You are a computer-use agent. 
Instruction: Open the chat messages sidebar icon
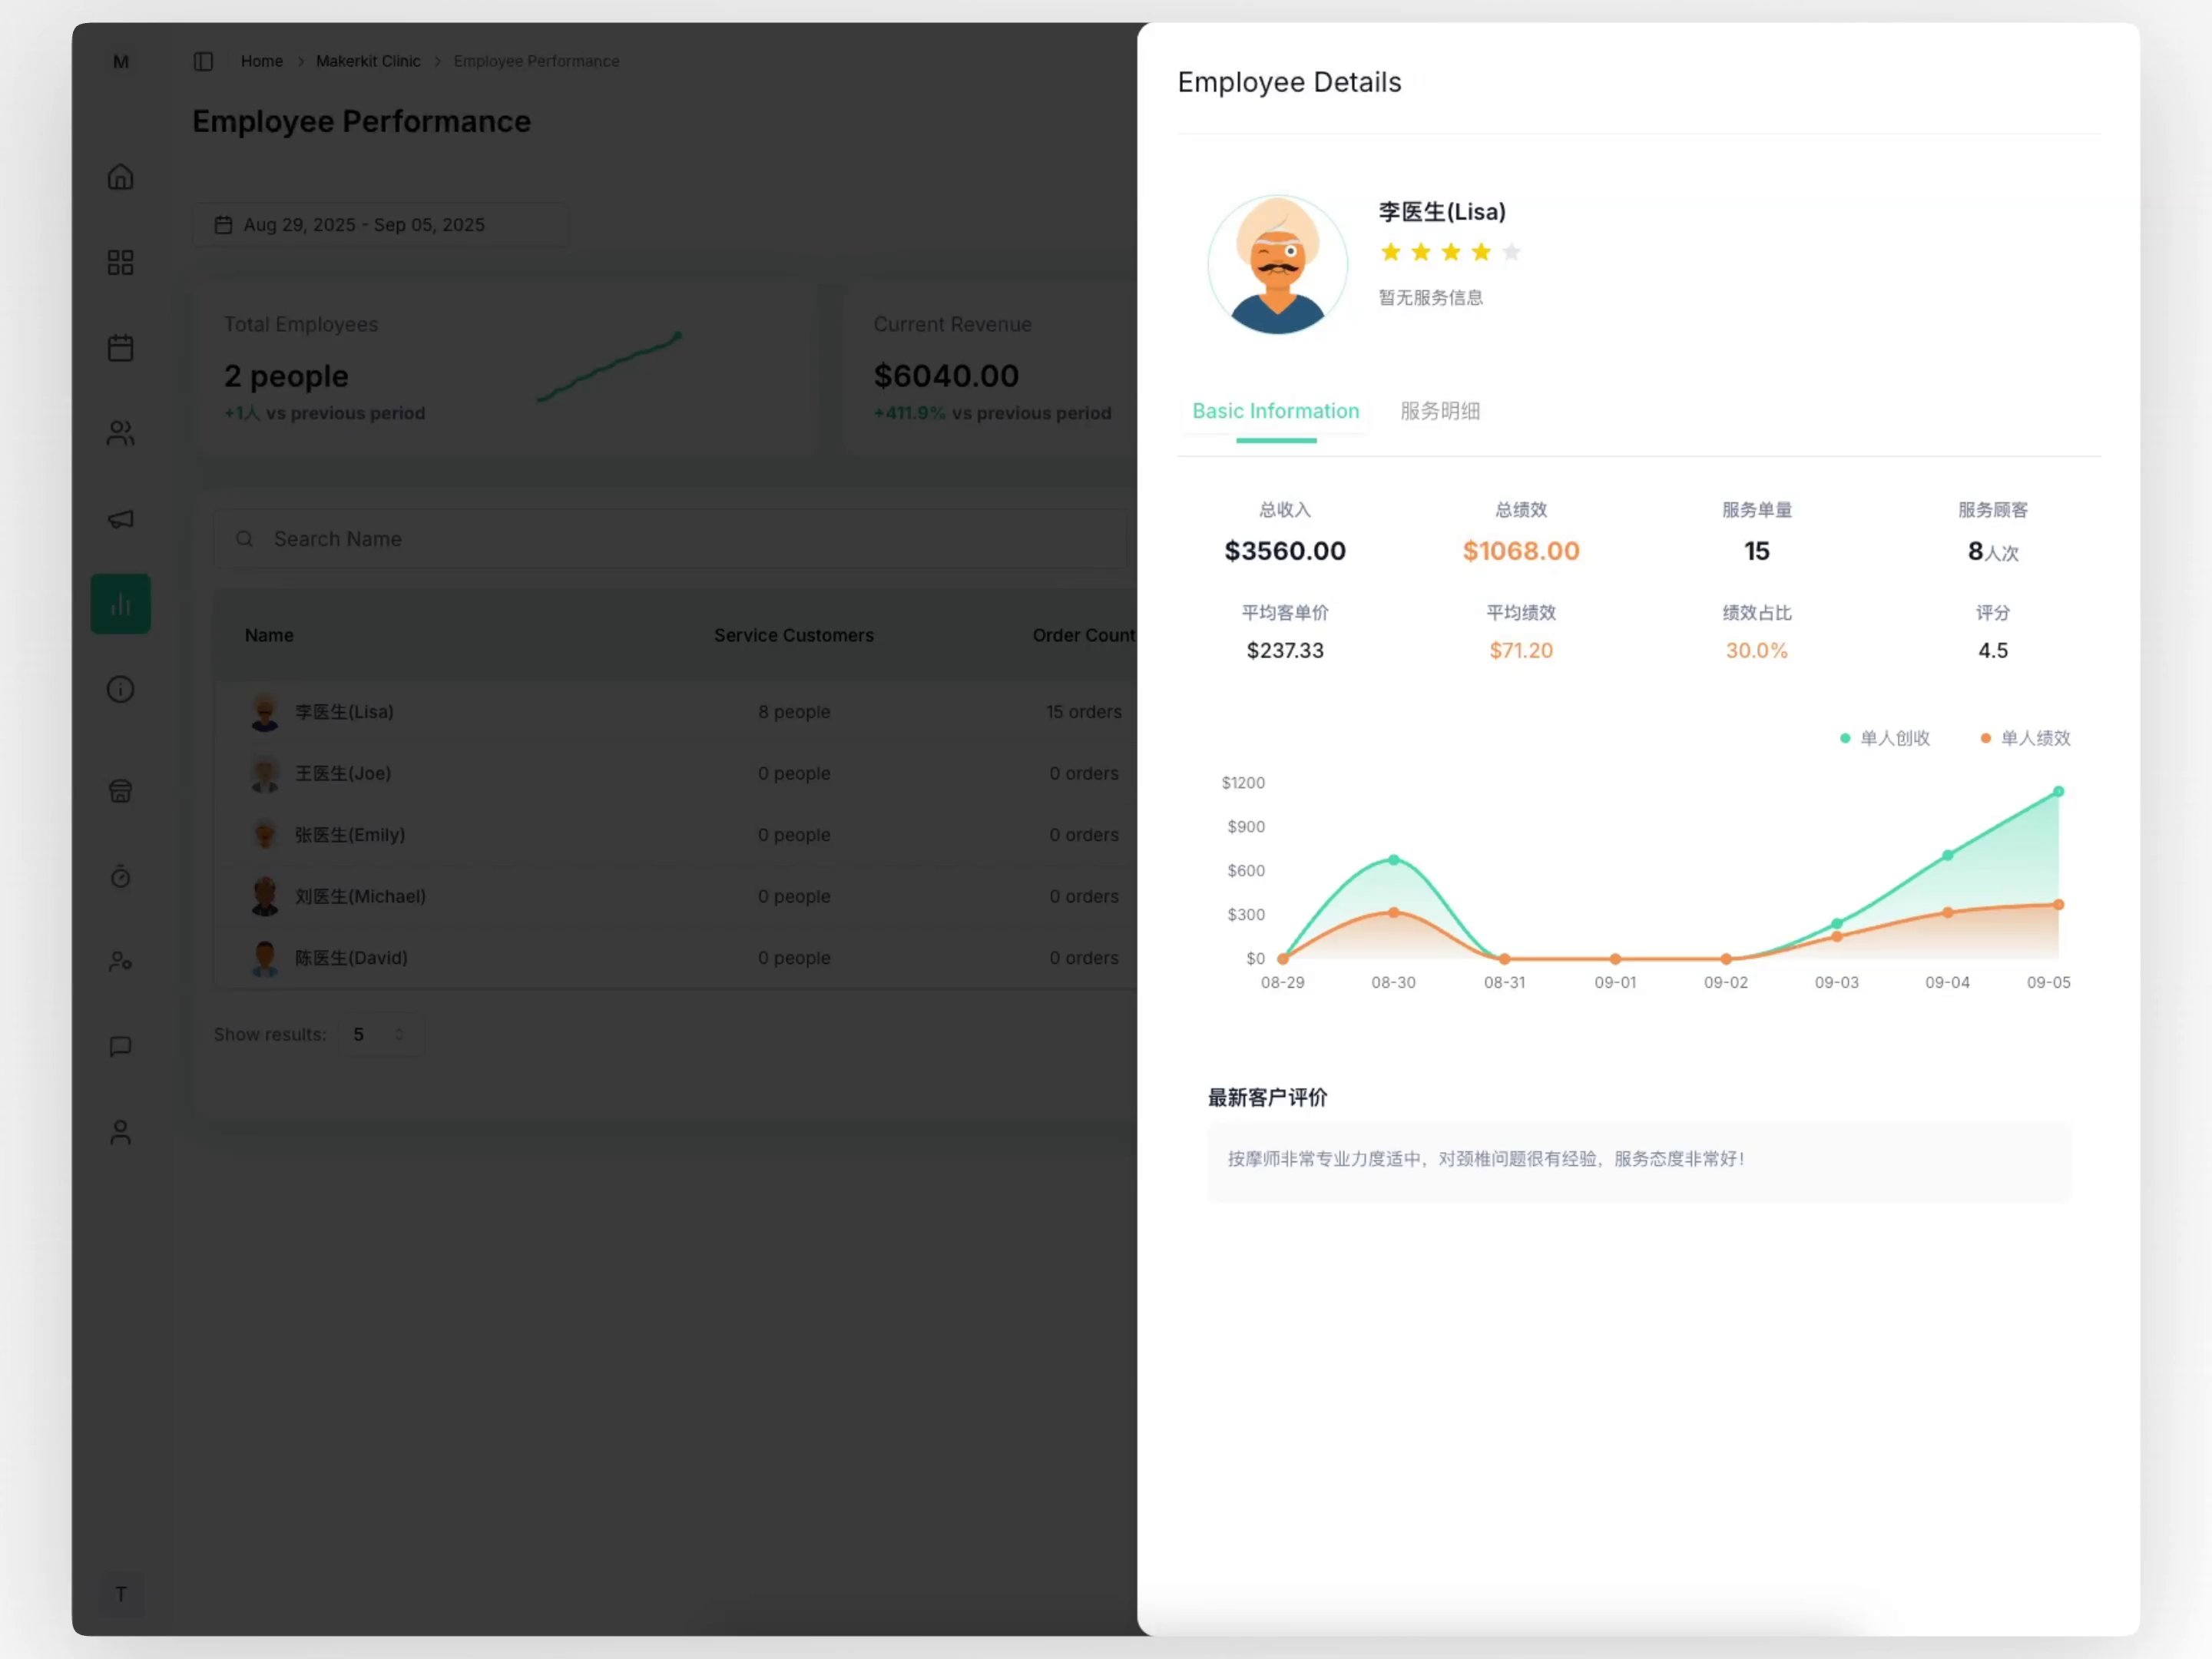[x=120, y=1046]
